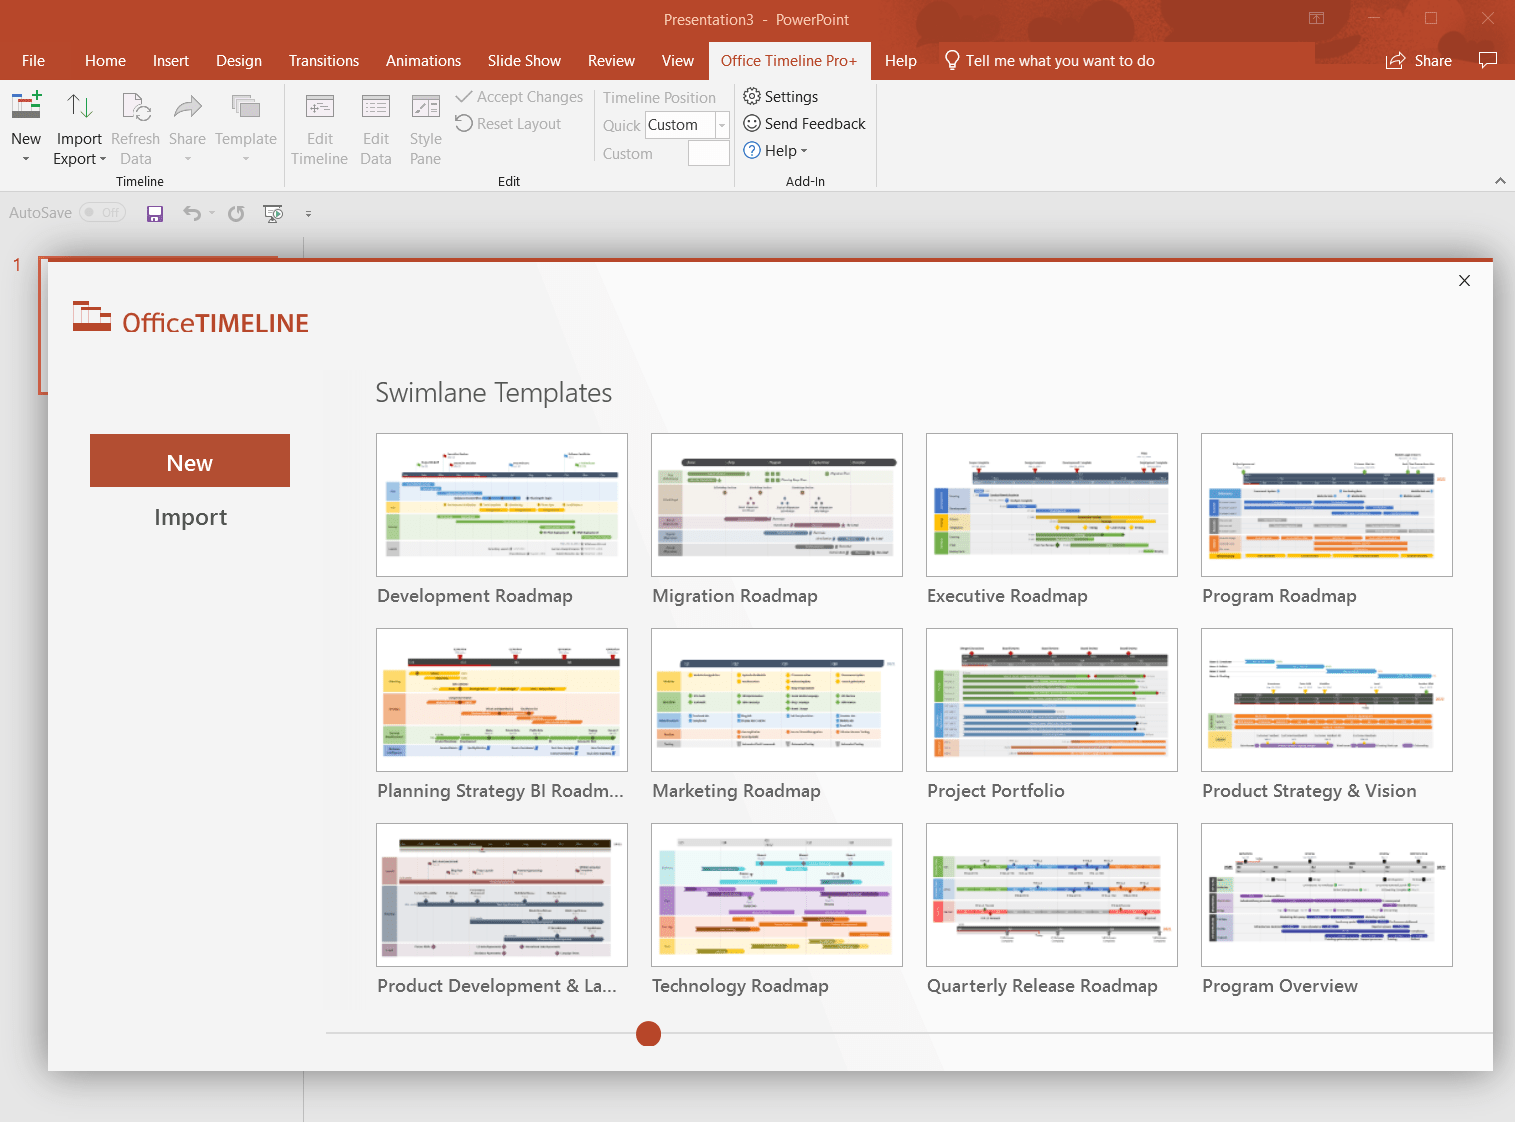Toggle AutoSave off-switch
The width and height of the screenshot is (1515, 1122).
click(101, 212)
